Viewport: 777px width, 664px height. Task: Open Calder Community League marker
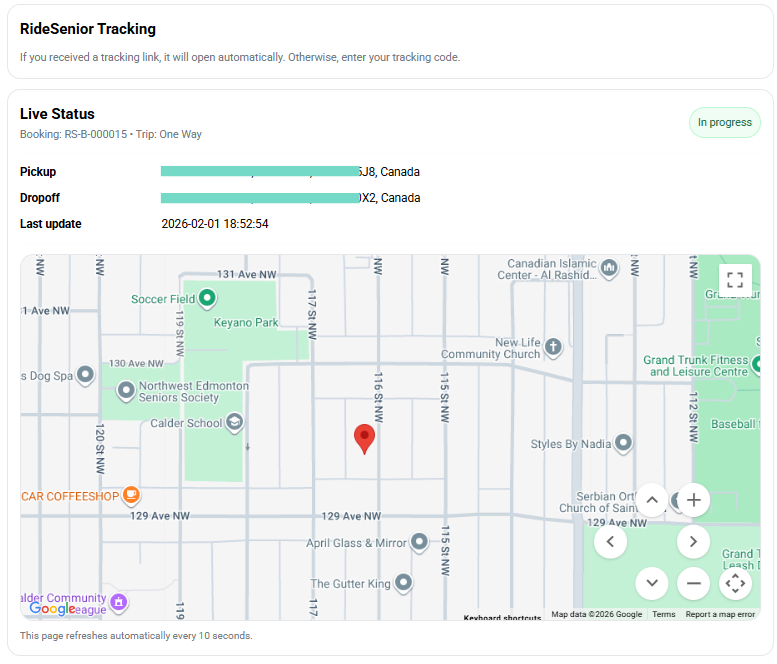(x=118, y=602)
